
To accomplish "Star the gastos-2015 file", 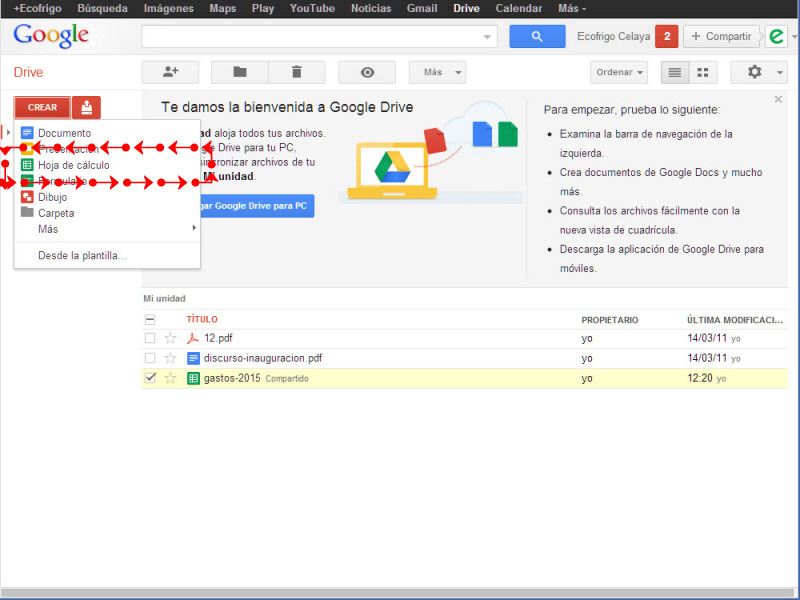I will click(x=170, y=378).
